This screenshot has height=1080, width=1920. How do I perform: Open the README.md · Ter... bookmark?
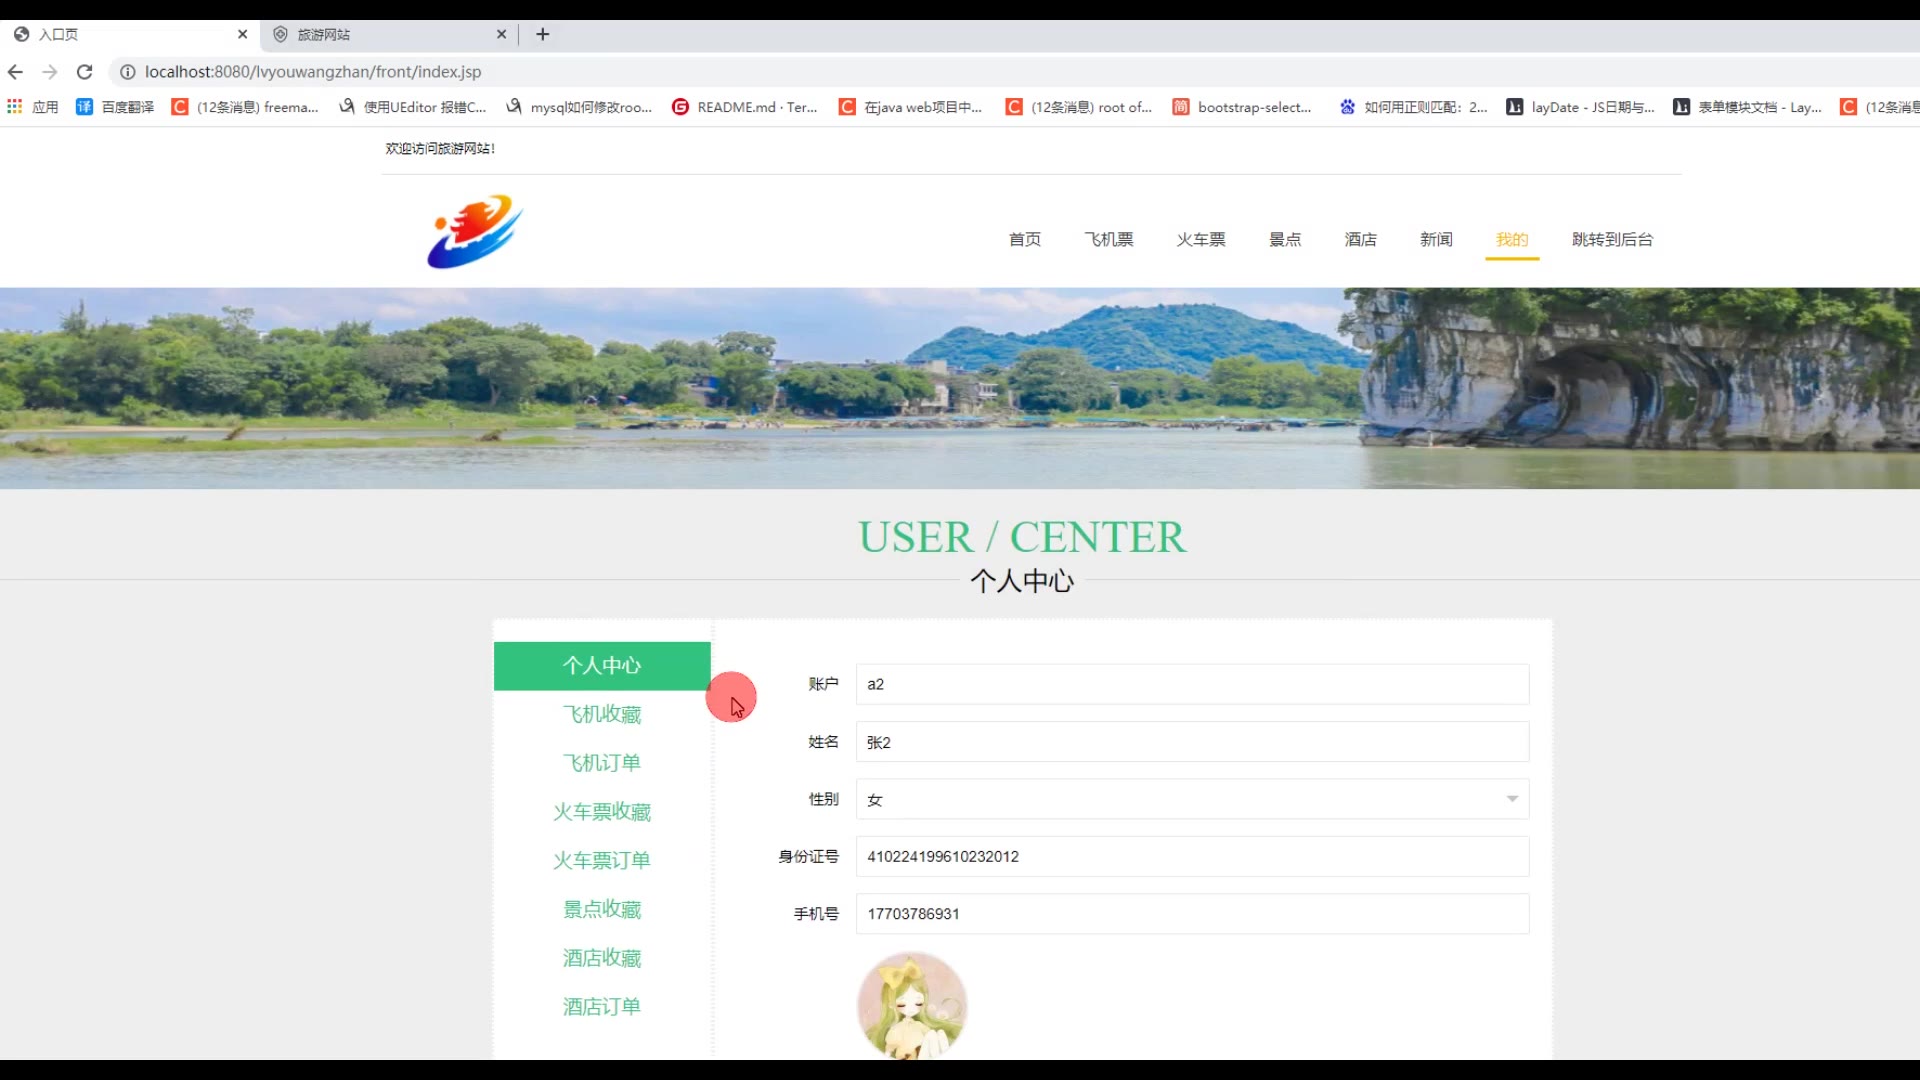point(745,107)
